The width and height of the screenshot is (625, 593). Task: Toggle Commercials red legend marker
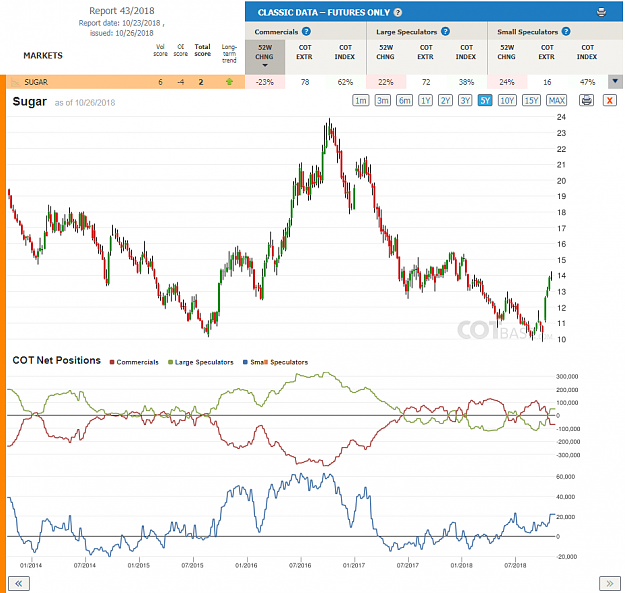[x=112, y=362]
